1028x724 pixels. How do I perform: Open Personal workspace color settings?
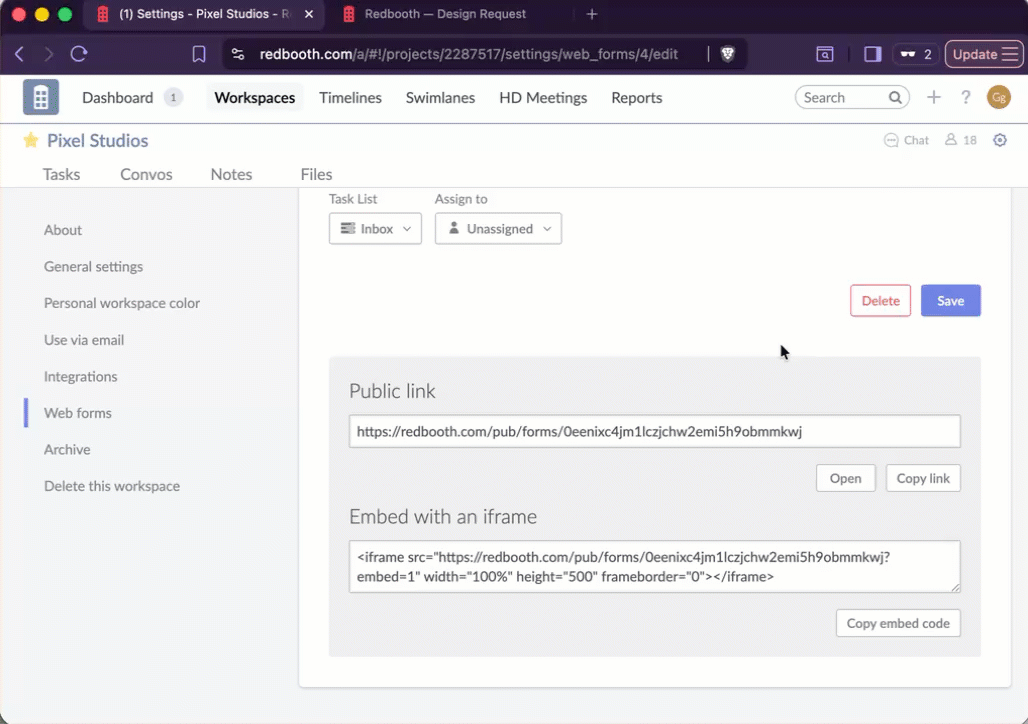coord(122,304)
